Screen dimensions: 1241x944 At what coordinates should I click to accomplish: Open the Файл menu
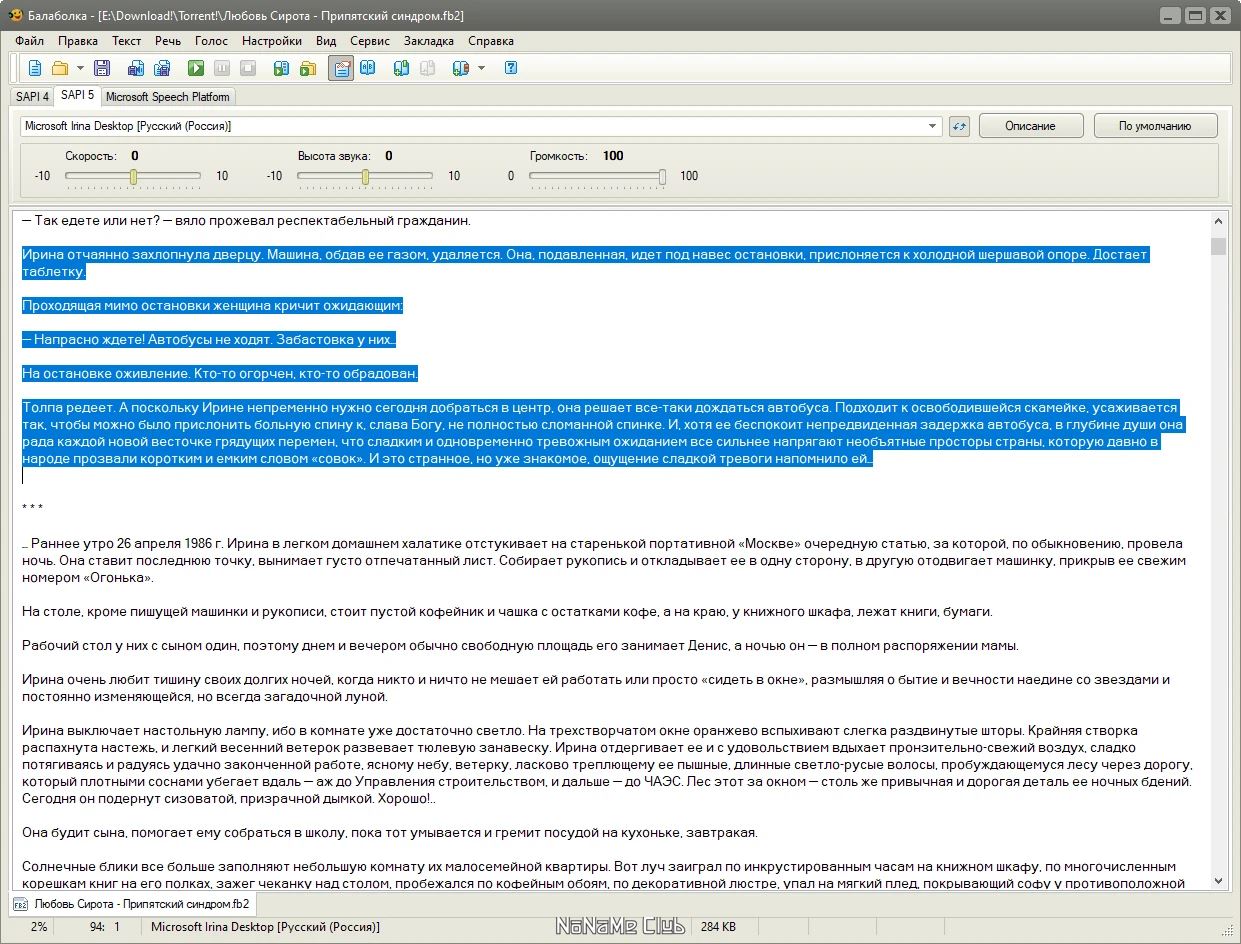(30, 41)
